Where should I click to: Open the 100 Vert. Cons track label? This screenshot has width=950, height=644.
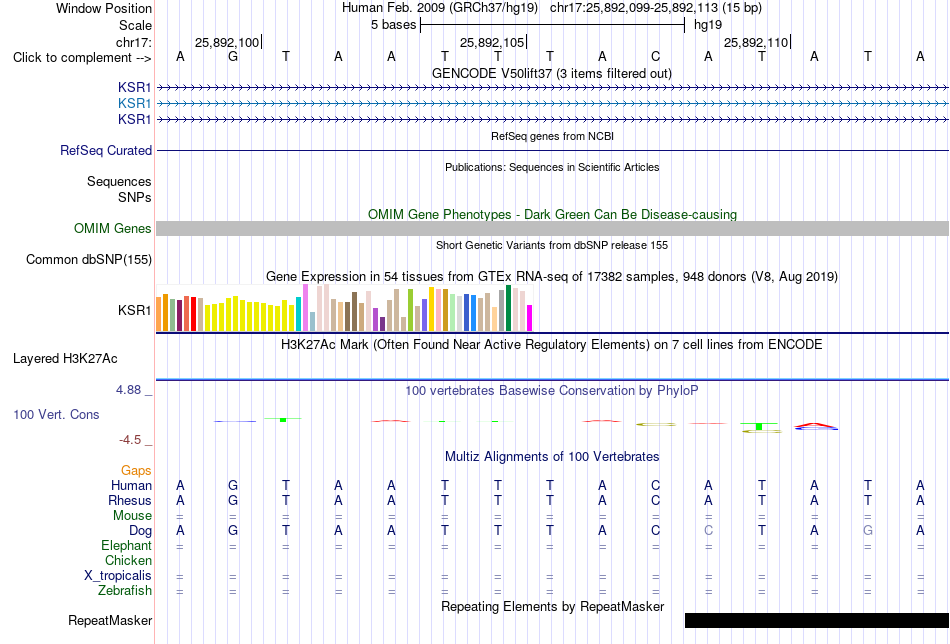click(56, 414)
